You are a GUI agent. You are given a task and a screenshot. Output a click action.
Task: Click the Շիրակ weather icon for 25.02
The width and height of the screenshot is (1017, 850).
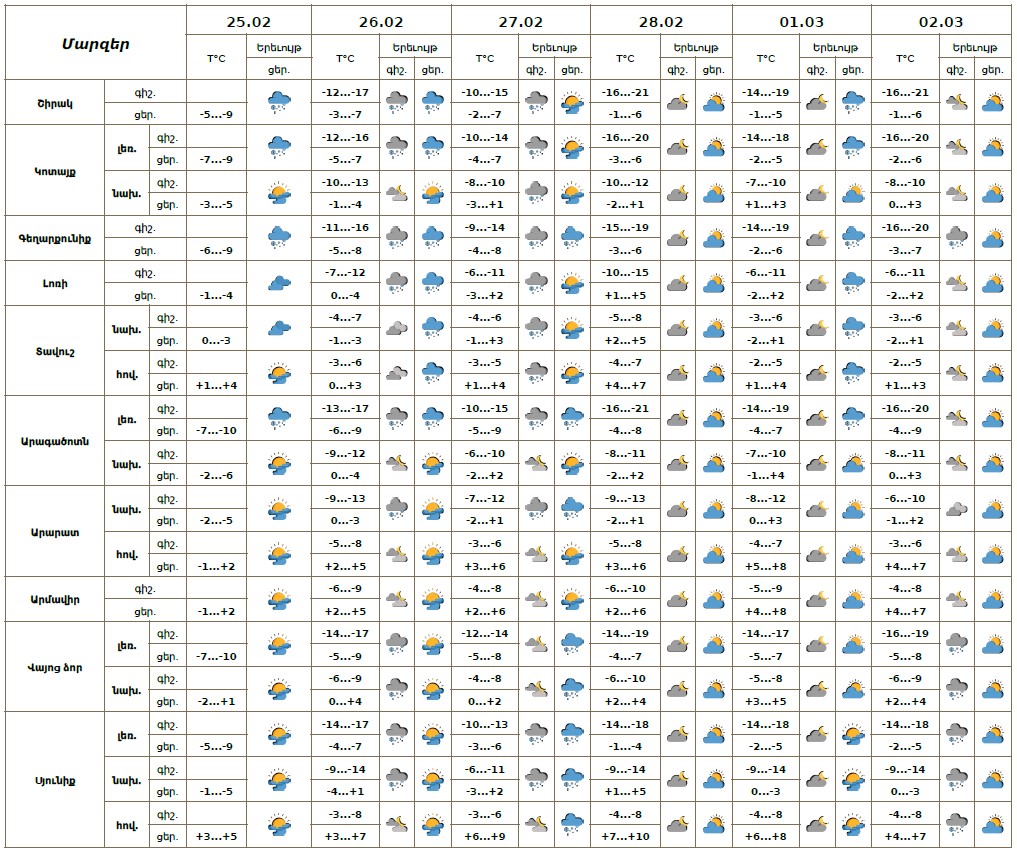[279, 102]
